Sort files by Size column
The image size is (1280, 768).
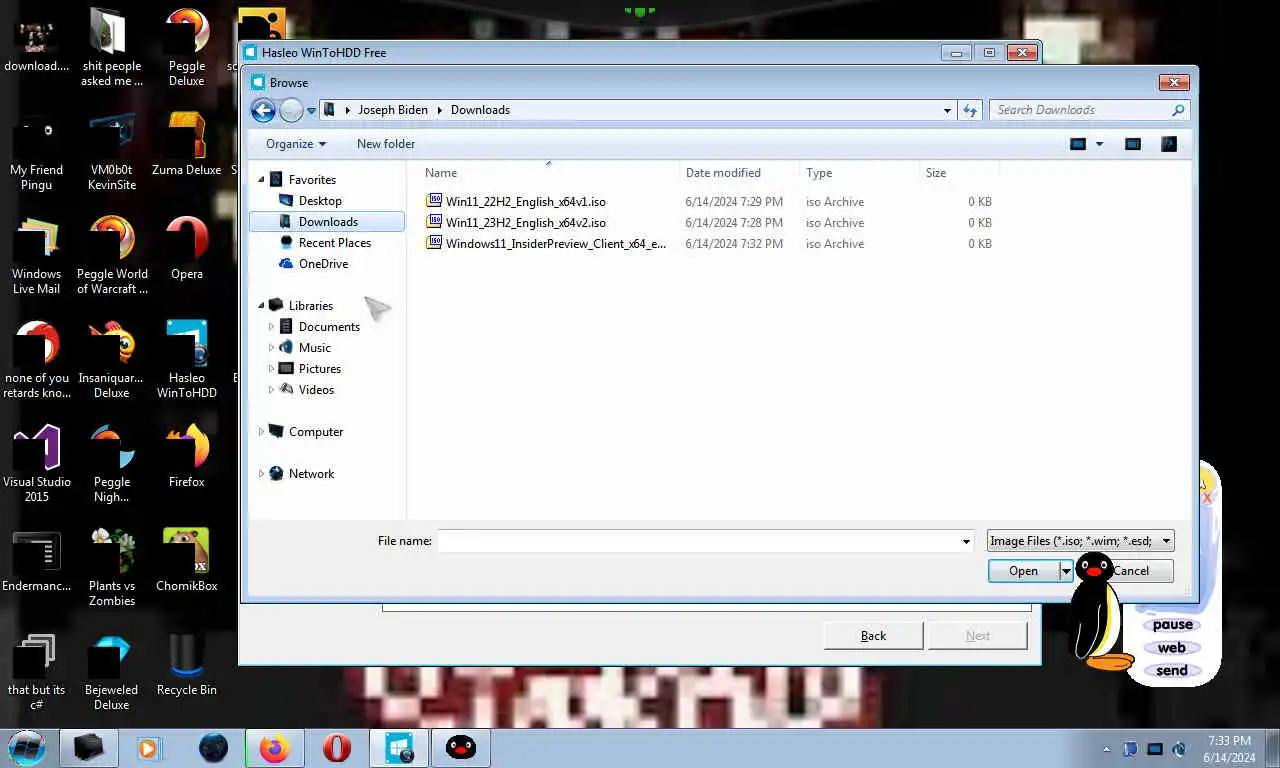(x=958, y=173)
